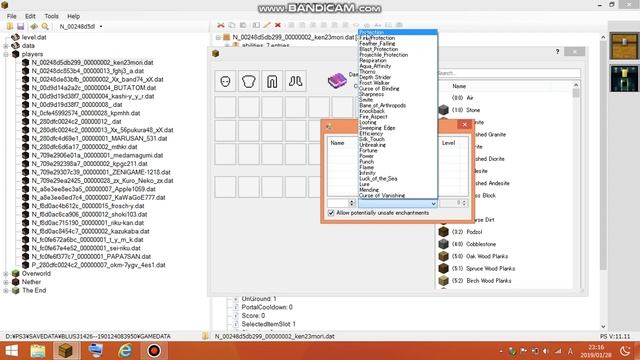
Task: Open the save selector dropdown N_00248d5d
Action: tap(81, 27)
